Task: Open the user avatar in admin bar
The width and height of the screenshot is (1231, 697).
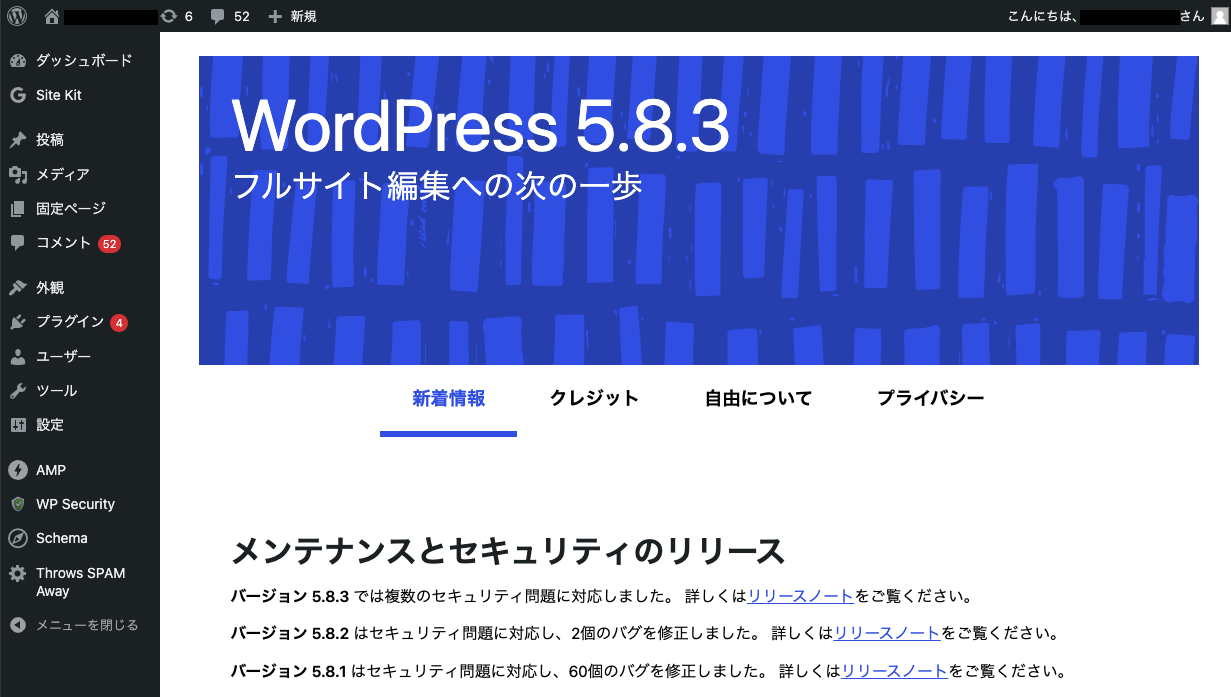Action: point(1218,16)
